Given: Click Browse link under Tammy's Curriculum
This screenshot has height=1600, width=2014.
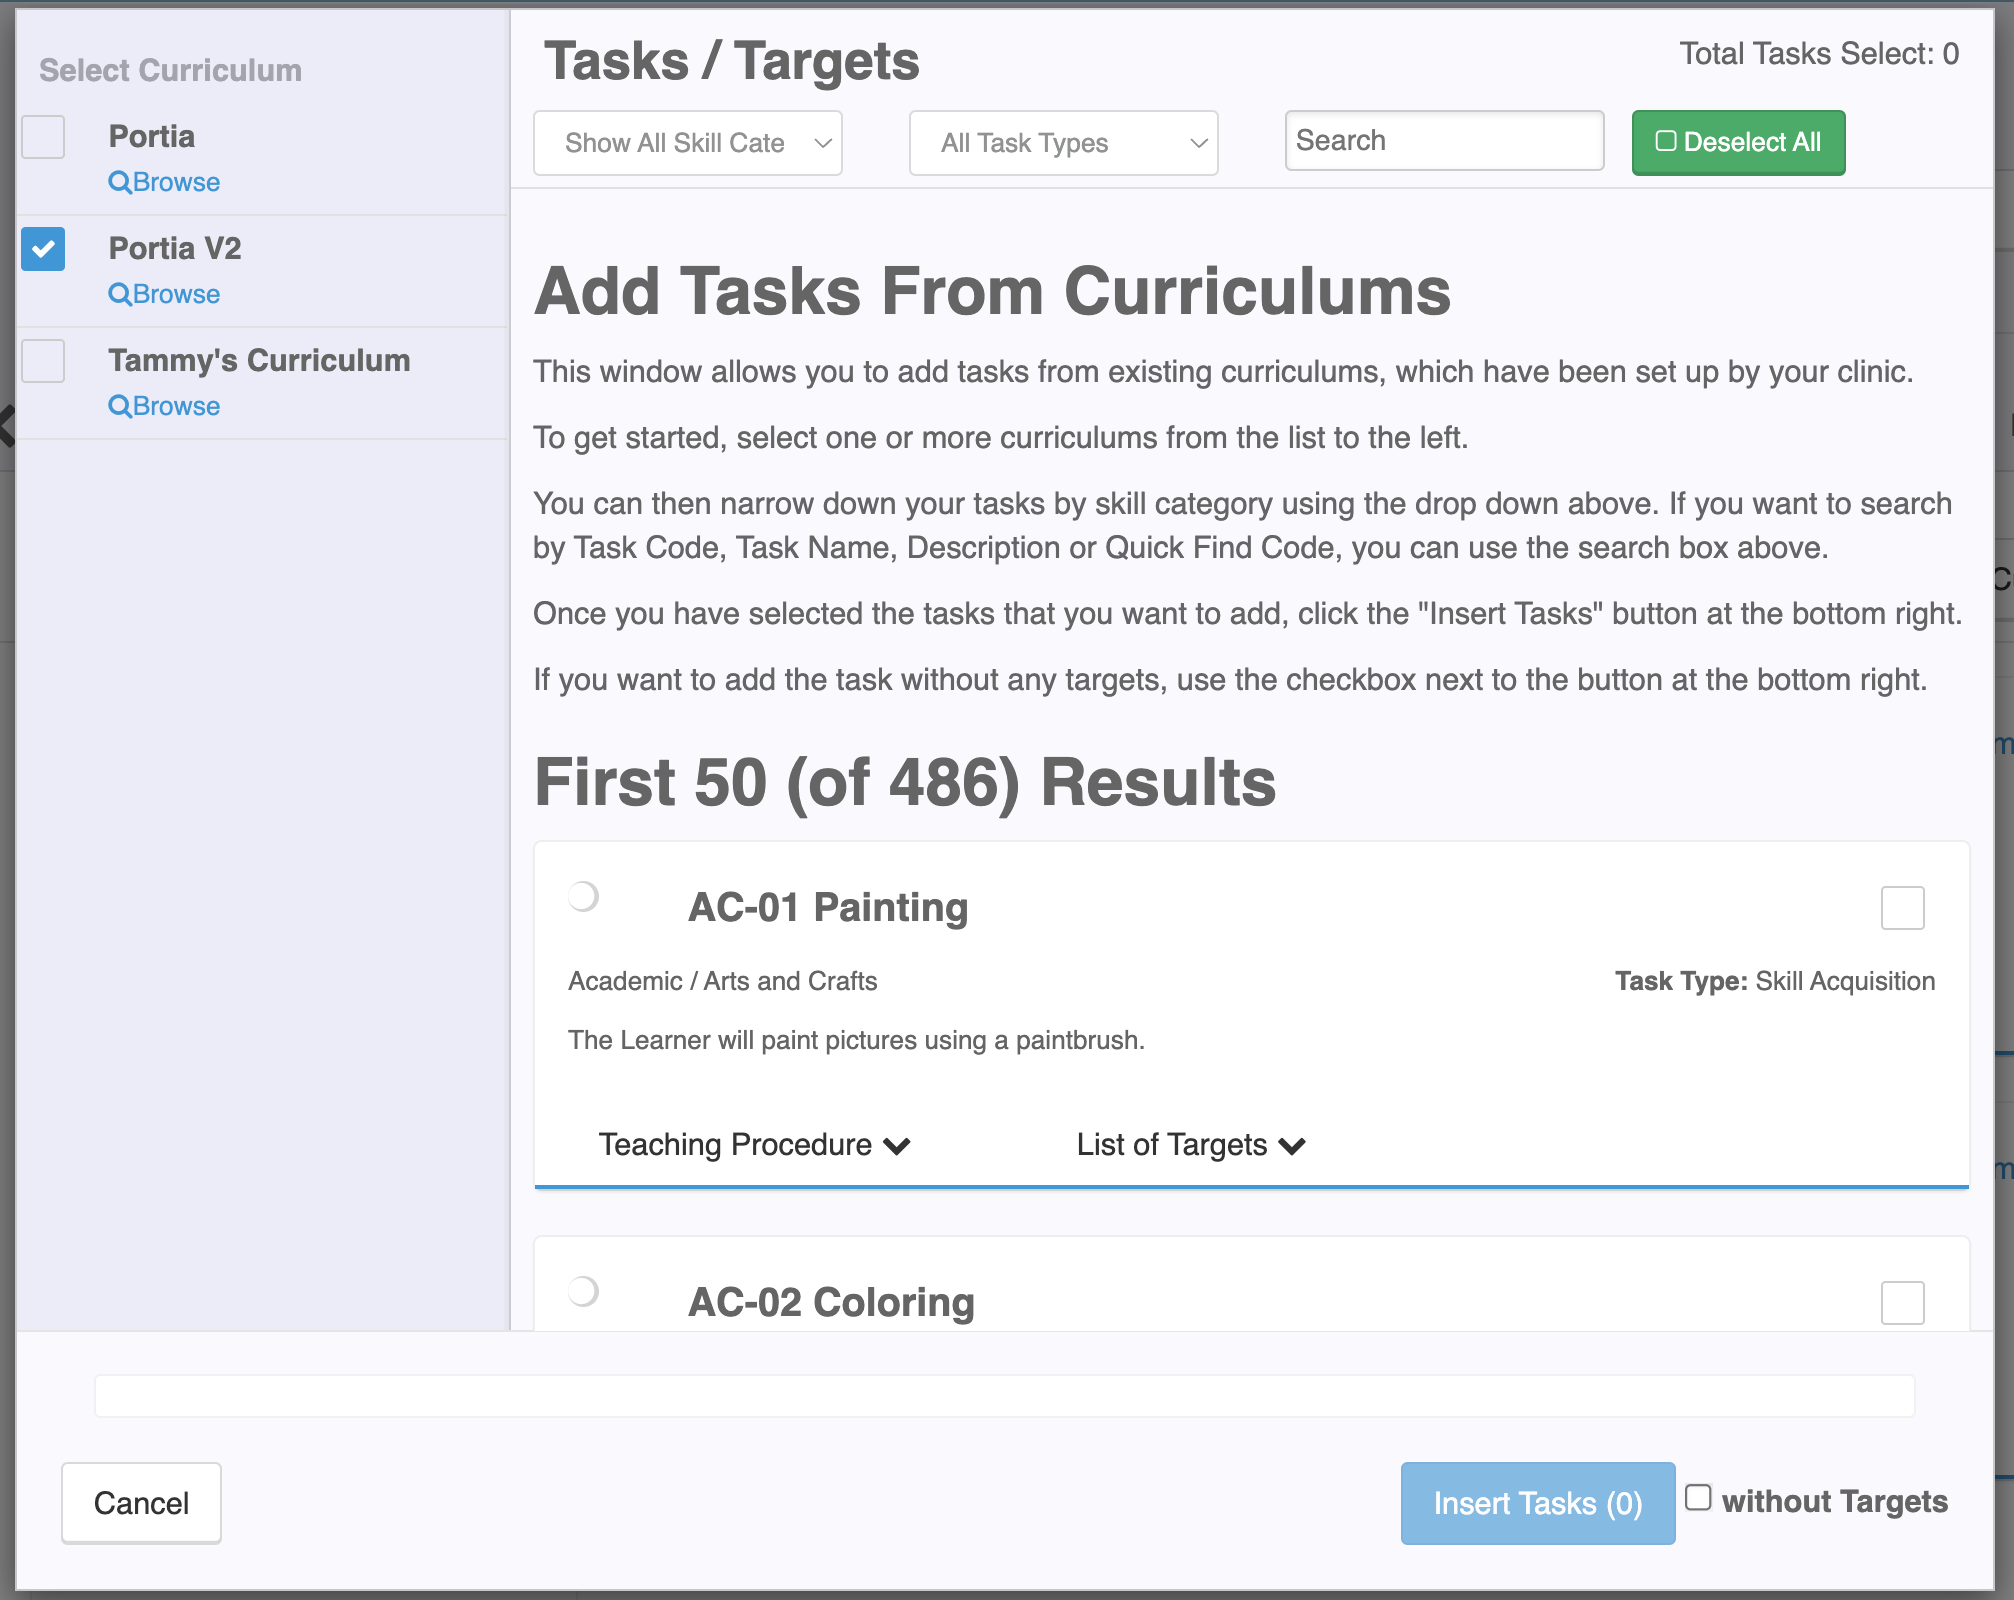Looking at the screenshot, I should 176,406.
